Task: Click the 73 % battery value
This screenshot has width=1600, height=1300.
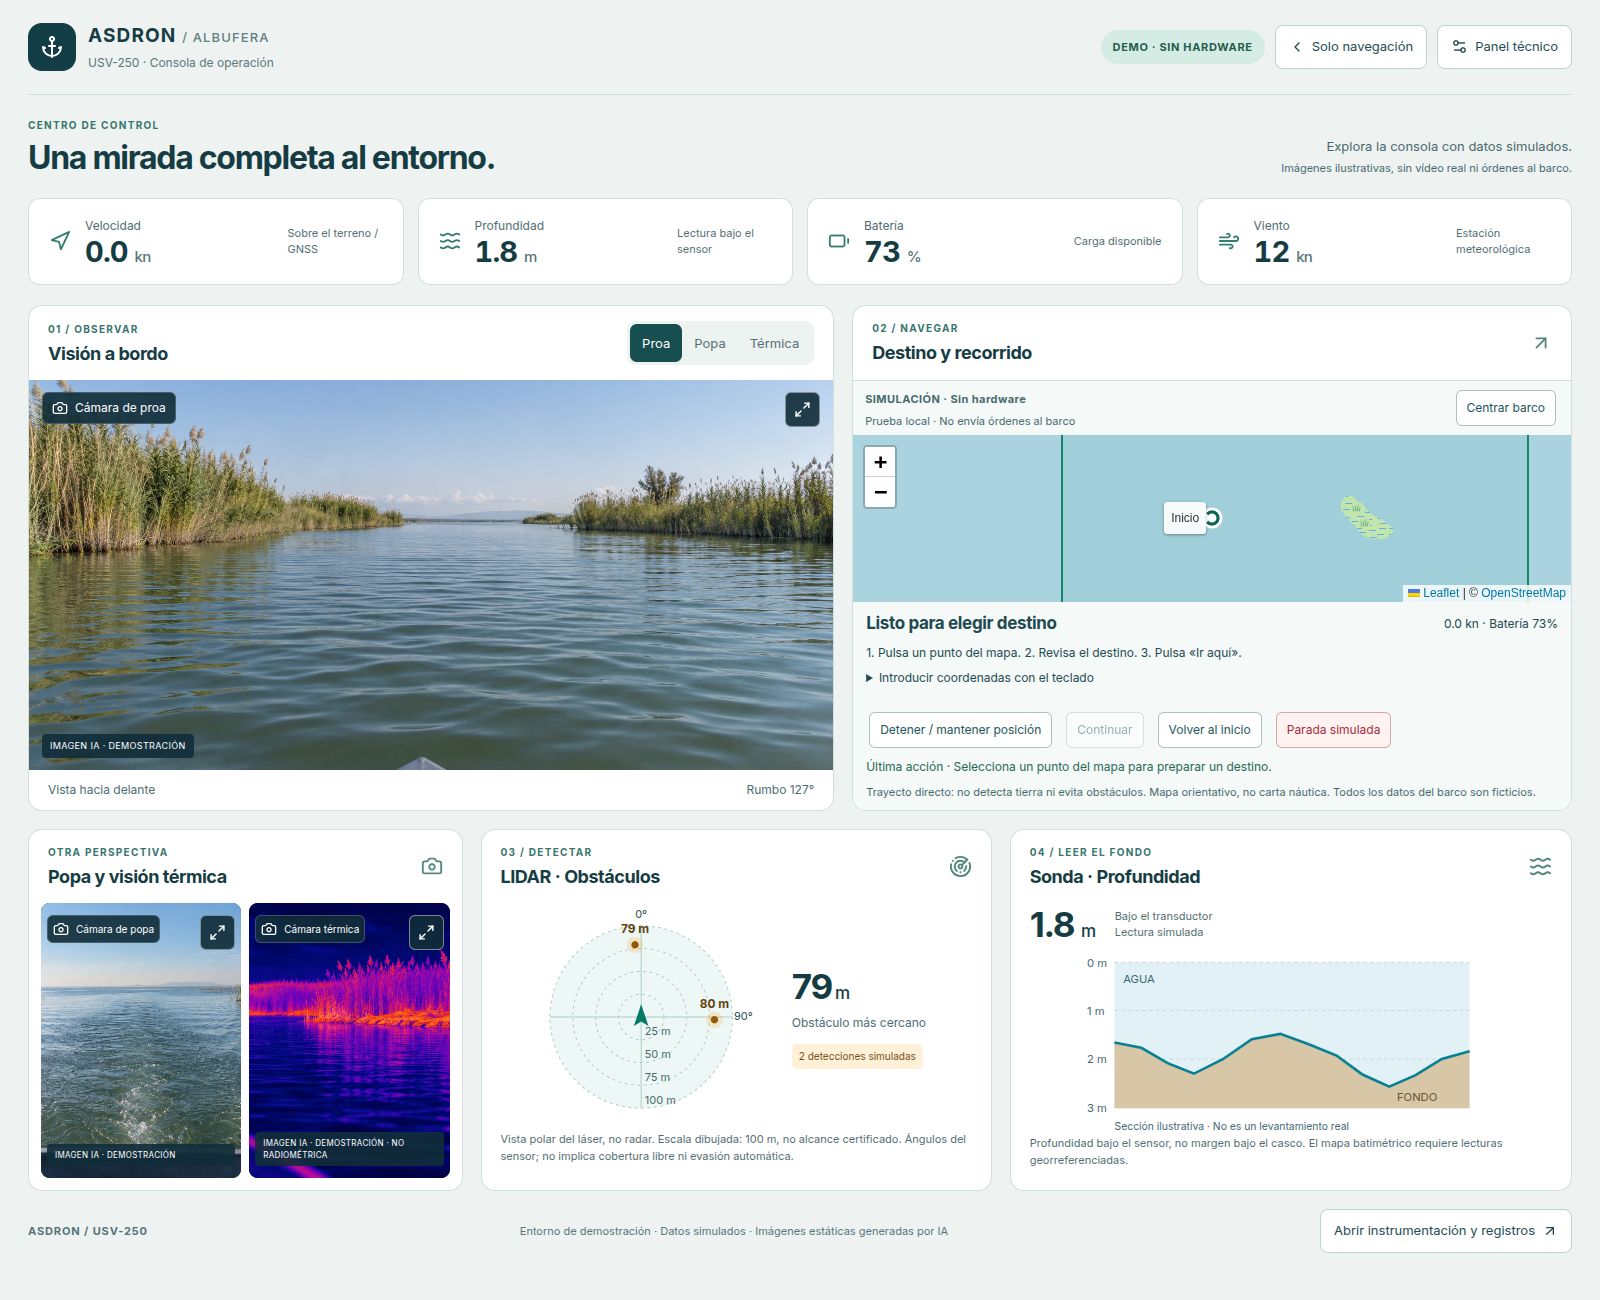Action: coord(892,252)
